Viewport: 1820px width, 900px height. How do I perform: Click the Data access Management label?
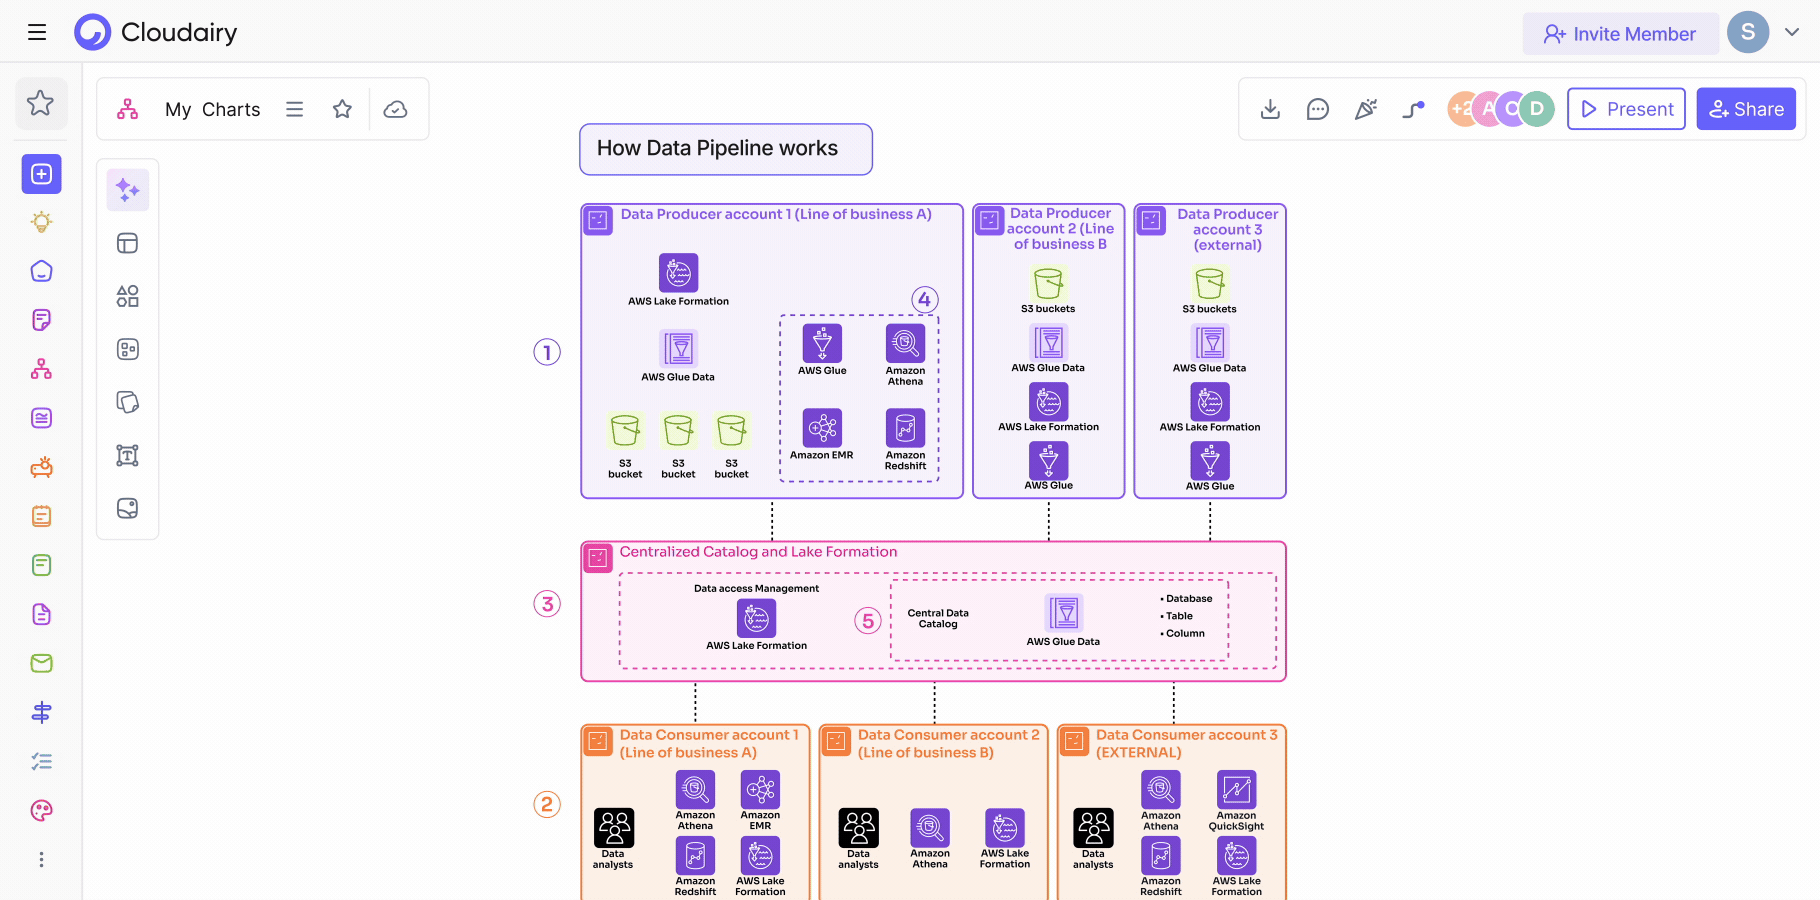756,589
